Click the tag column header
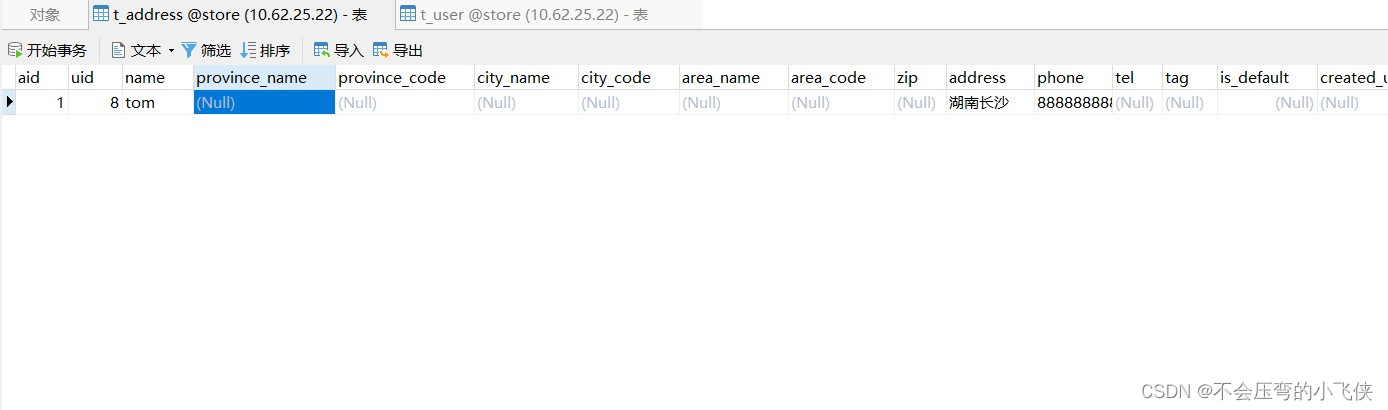Image resolution: width=1388 pixels, height=410 pixels. click(x=1190, y=77)
